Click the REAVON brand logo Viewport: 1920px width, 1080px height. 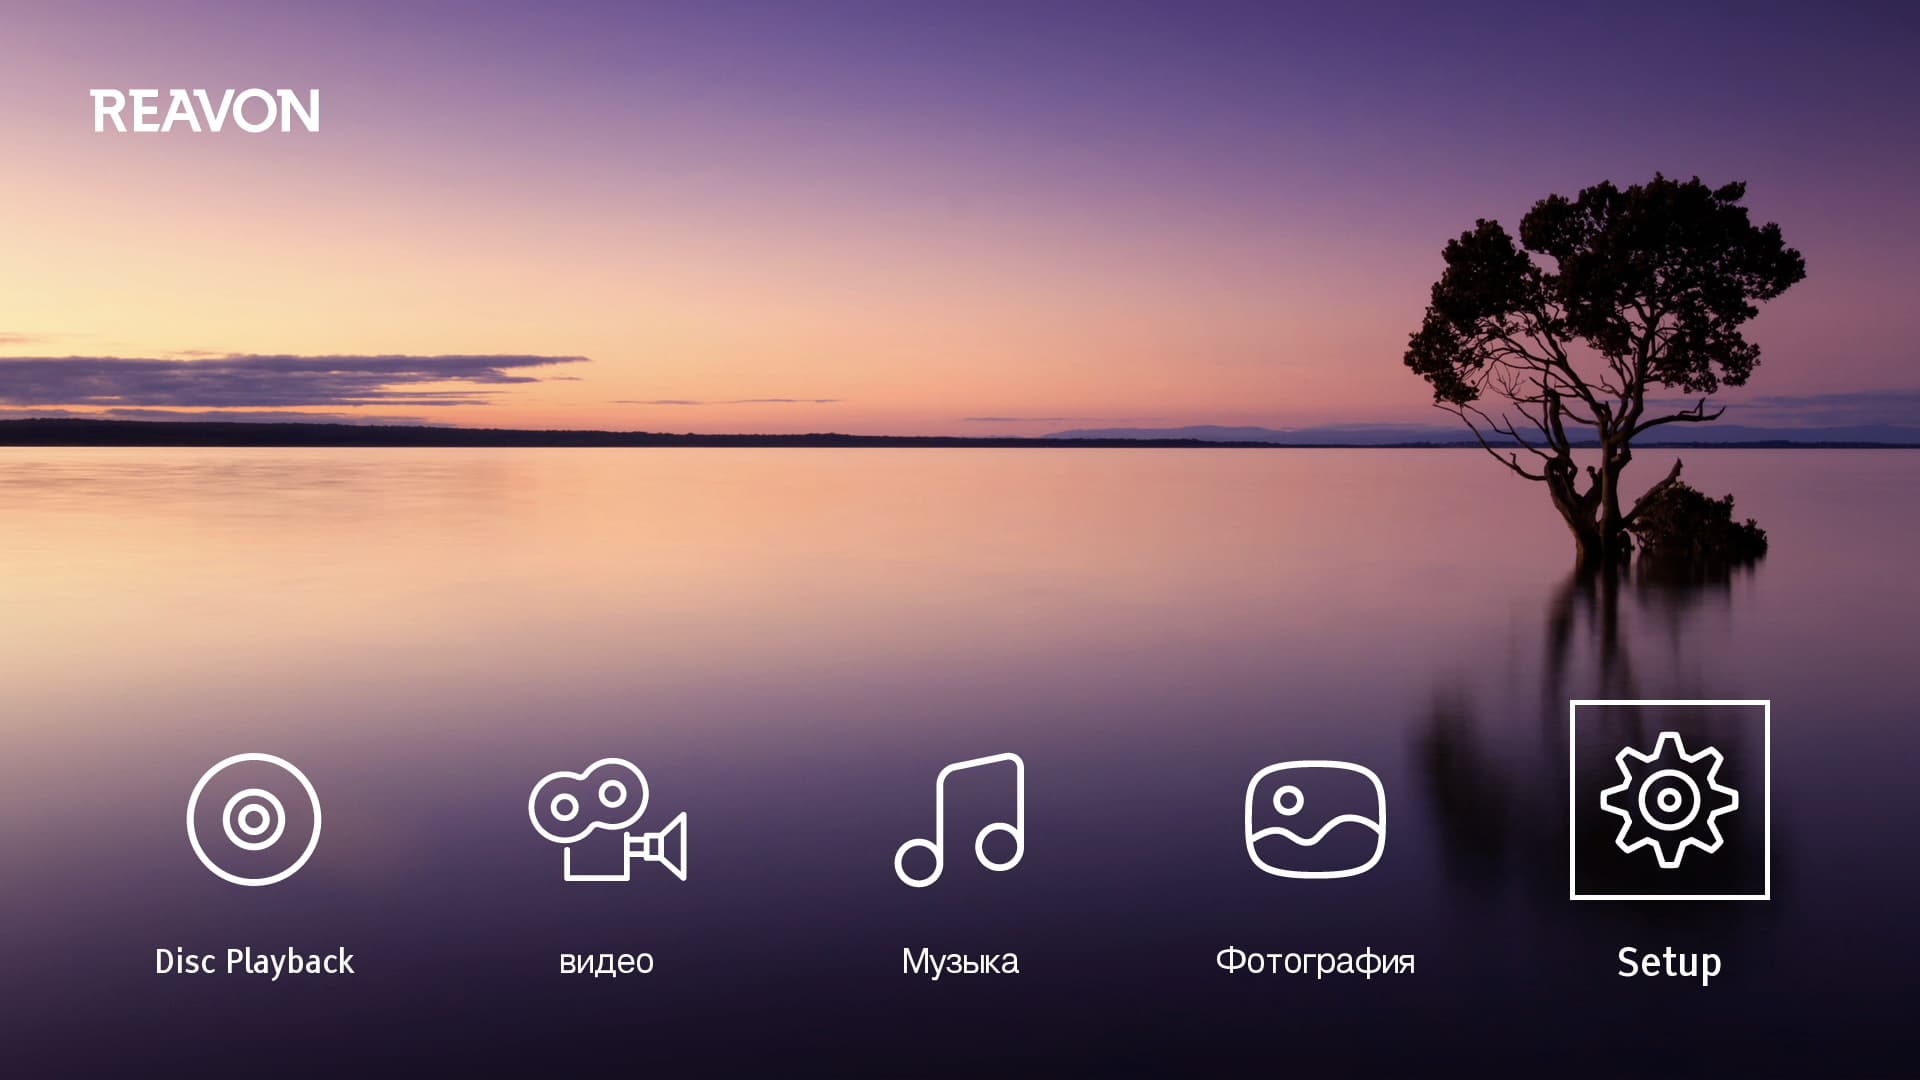click(x=205, y=111)
